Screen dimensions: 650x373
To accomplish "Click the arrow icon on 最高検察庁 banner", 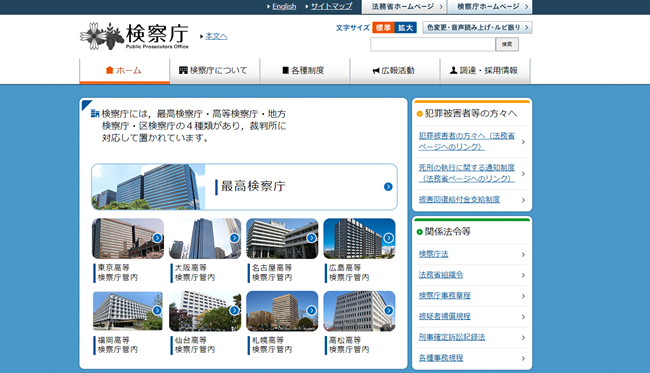I will coord(388,187).
